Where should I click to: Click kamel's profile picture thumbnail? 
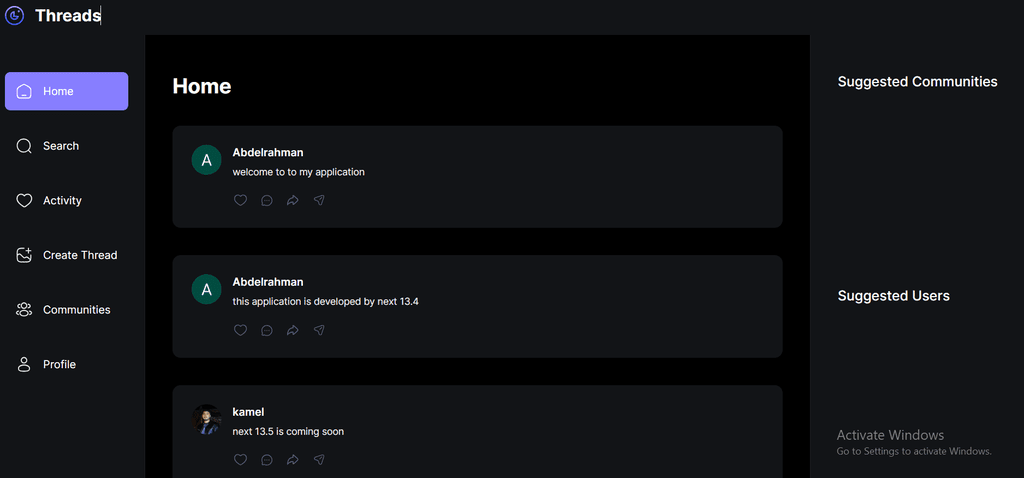[x=206, y=419]
